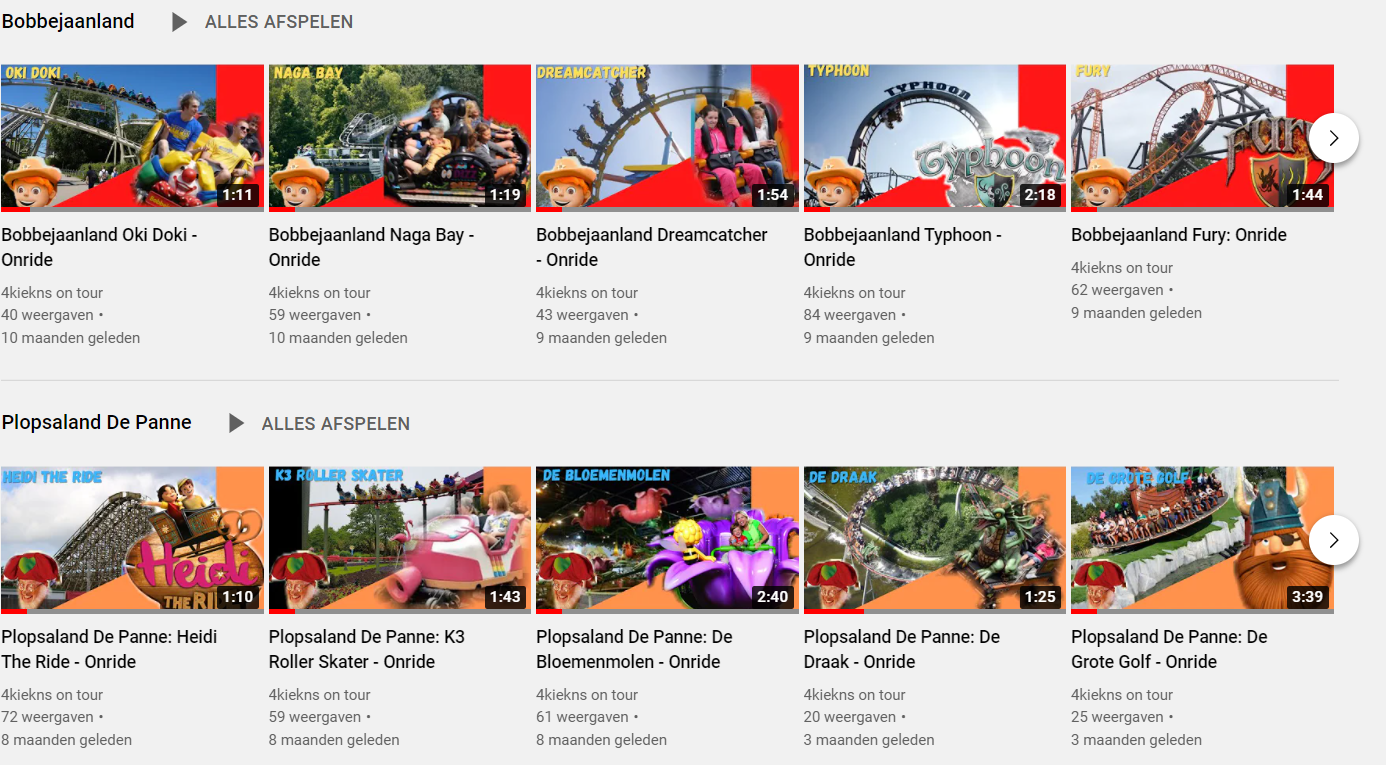Viewport: 1386px width, 765px height.
Task: Open 4kiekns on tour channel under Fury
Action: click(1122, 268)
